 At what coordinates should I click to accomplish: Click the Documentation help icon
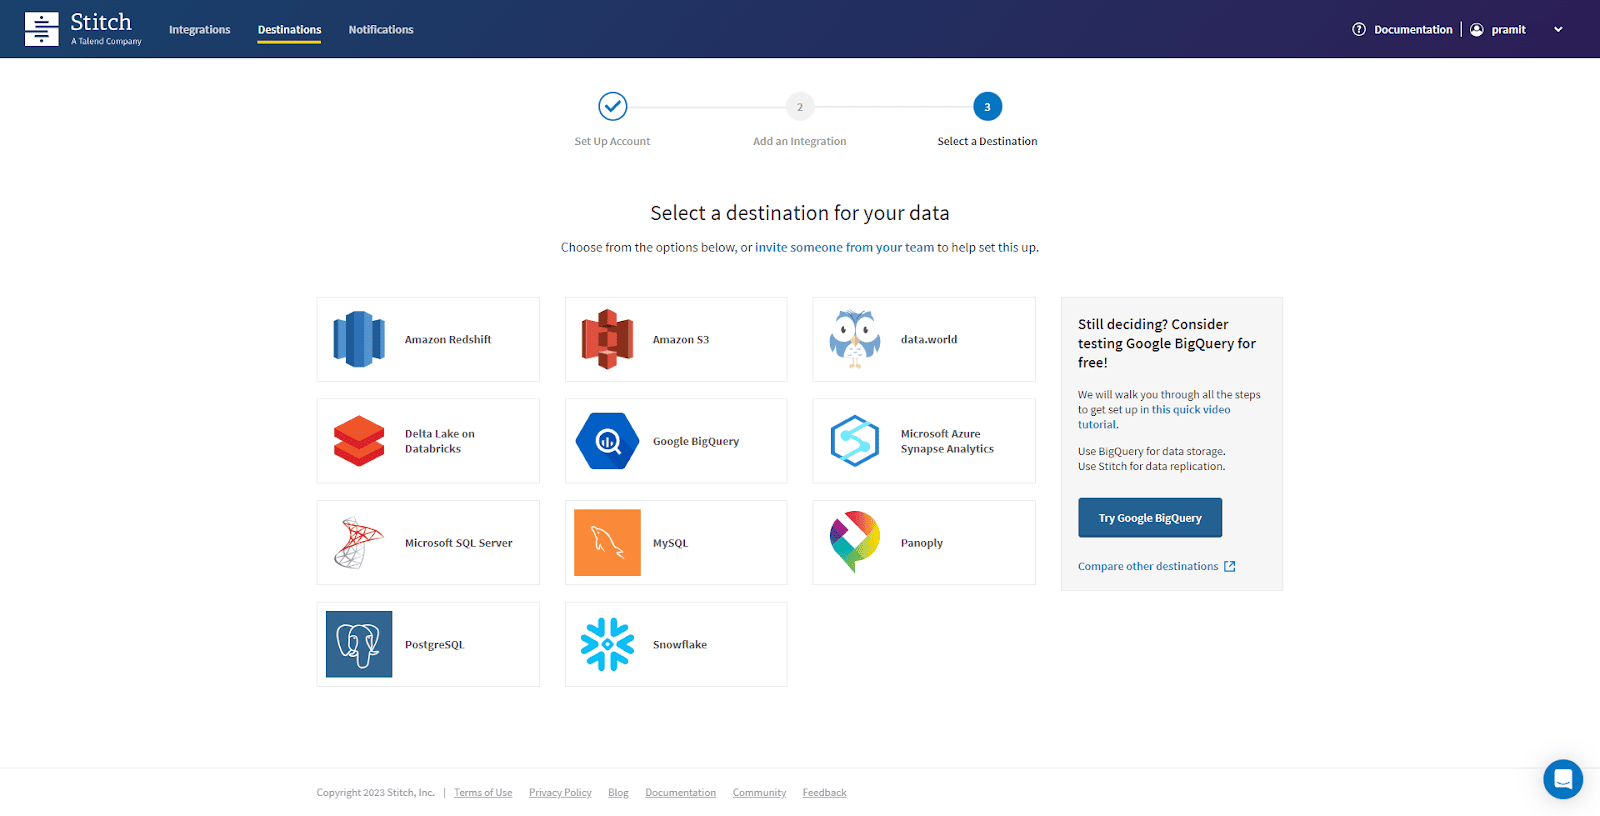point(1359,30)
